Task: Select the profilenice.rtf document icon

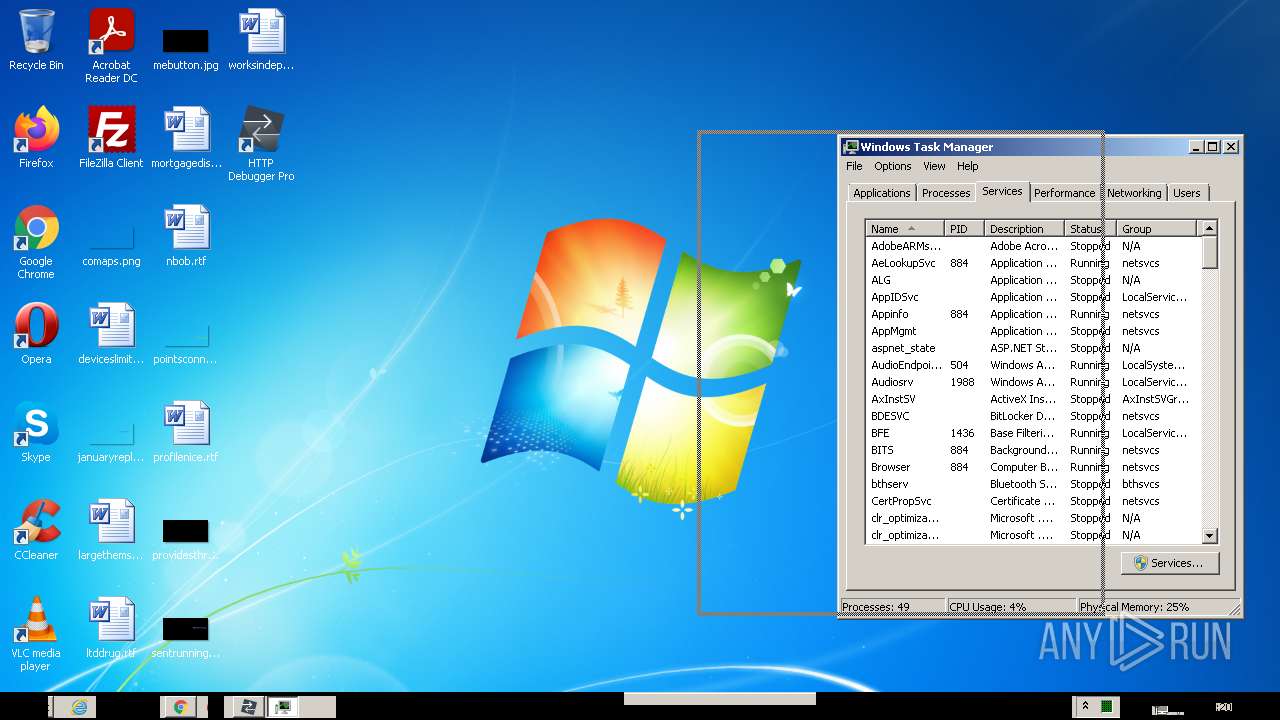Action: coord(186,432)
